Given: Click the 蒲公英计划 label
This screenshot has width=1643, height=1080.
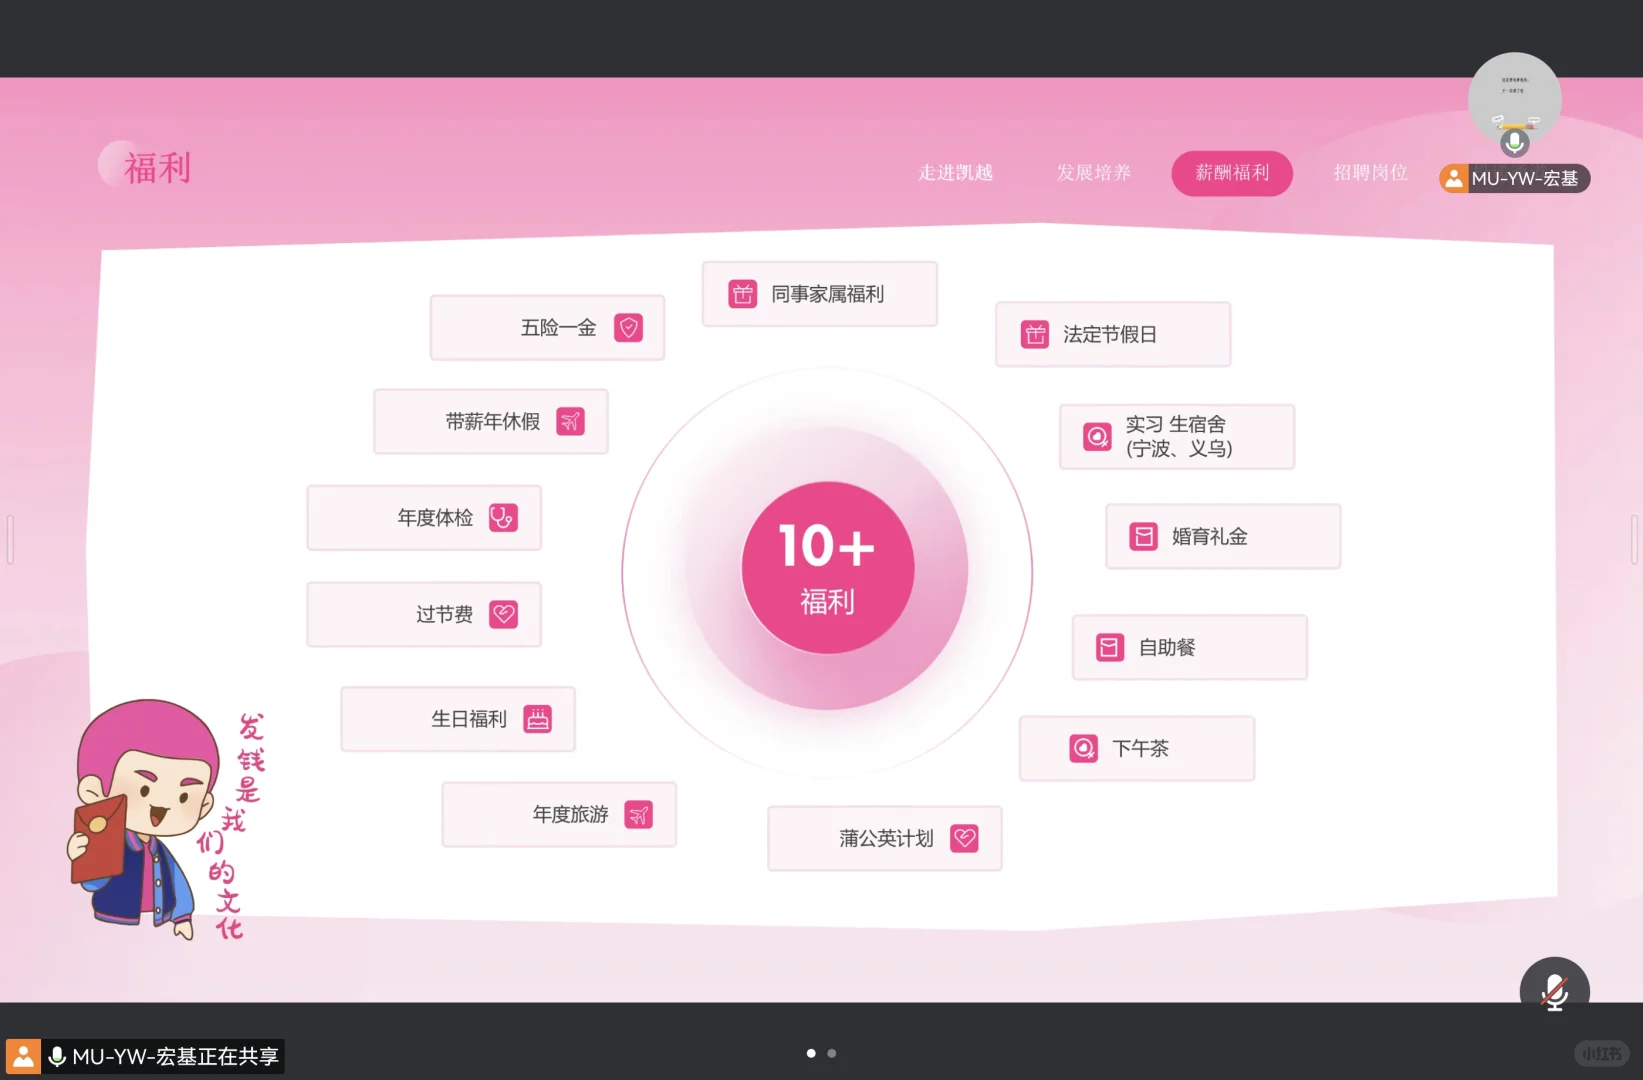Looking at the screenshot, I should click(886, 838).
